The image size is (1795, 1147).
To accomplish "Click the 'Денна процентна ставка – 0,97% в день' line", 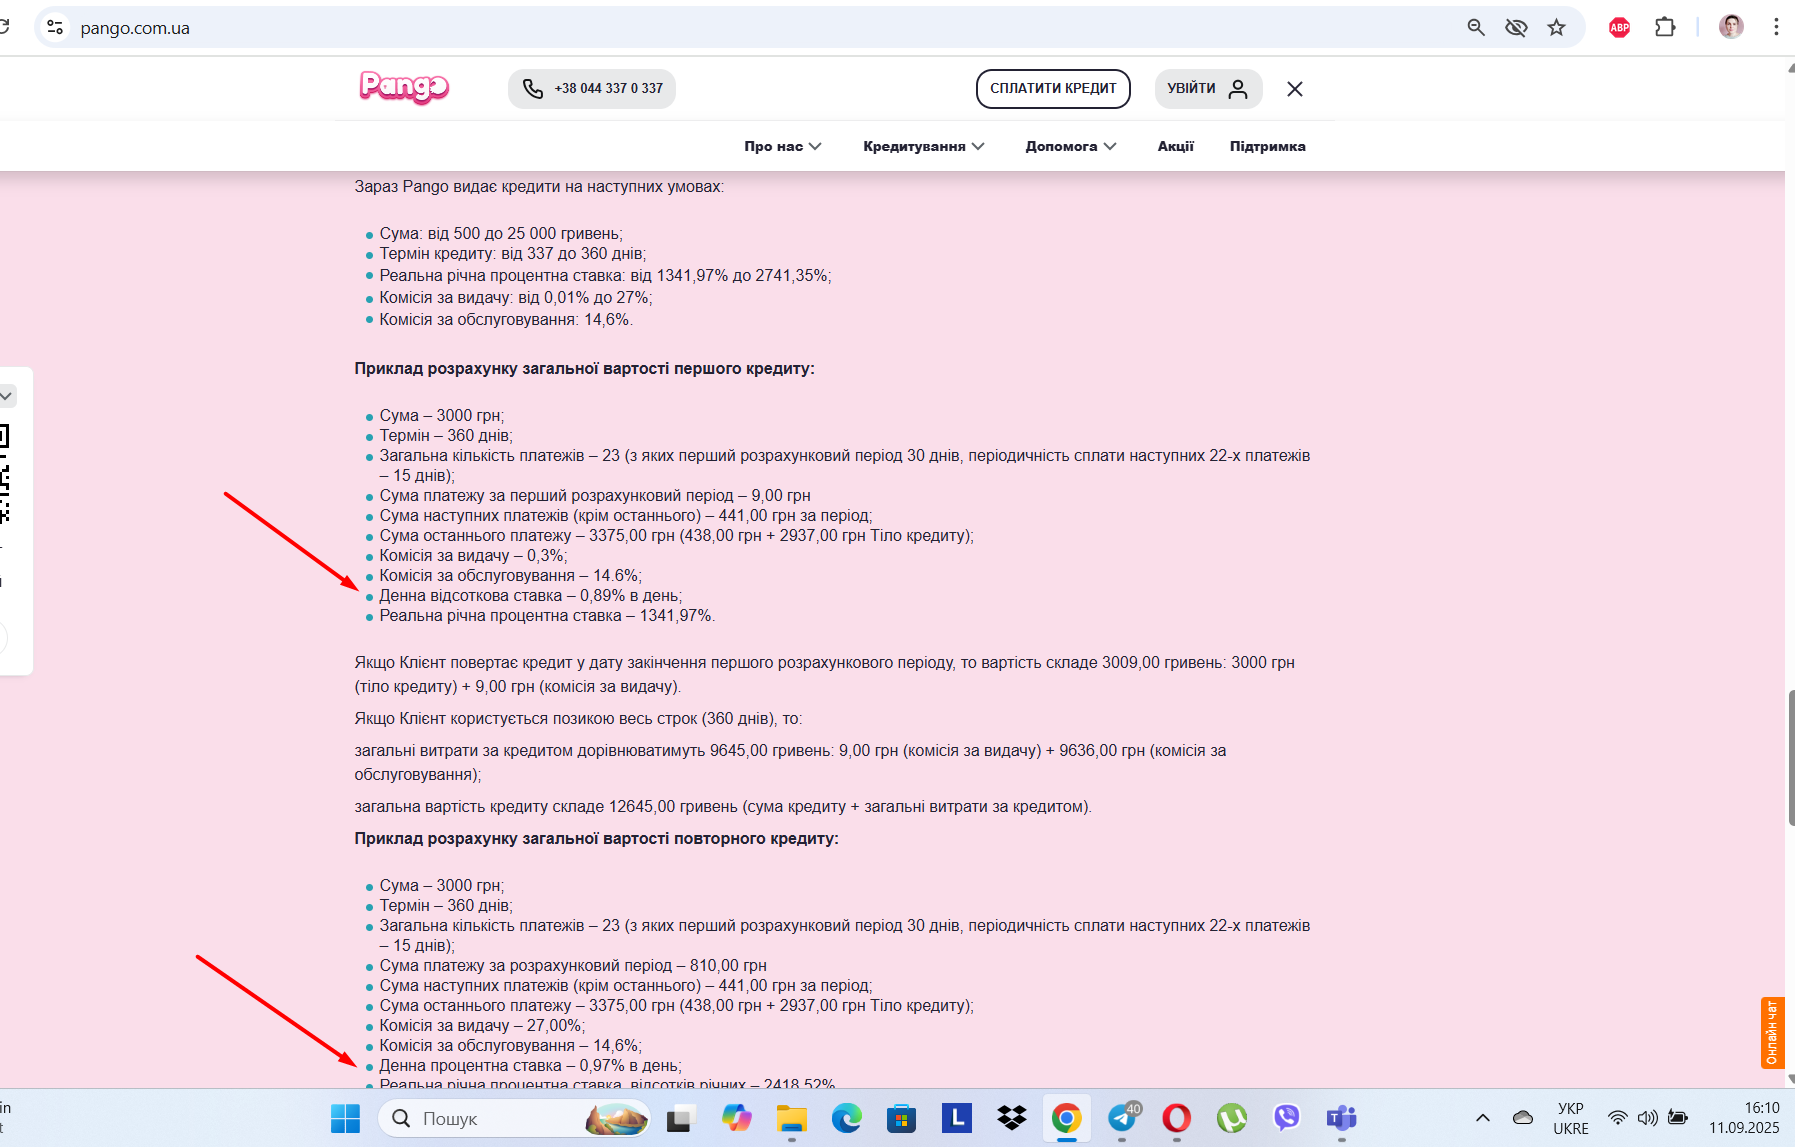I will [530, 1066].
